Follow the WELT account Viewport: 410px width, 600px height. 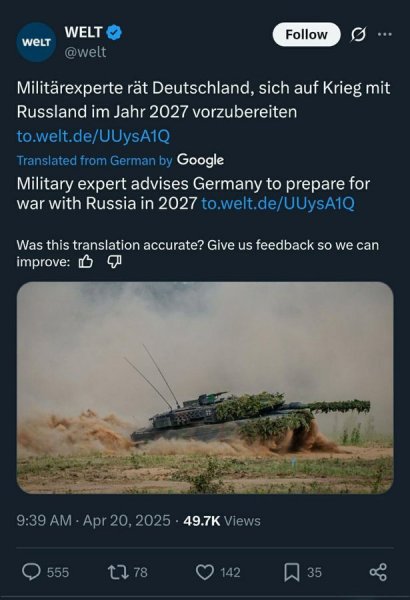306,35
